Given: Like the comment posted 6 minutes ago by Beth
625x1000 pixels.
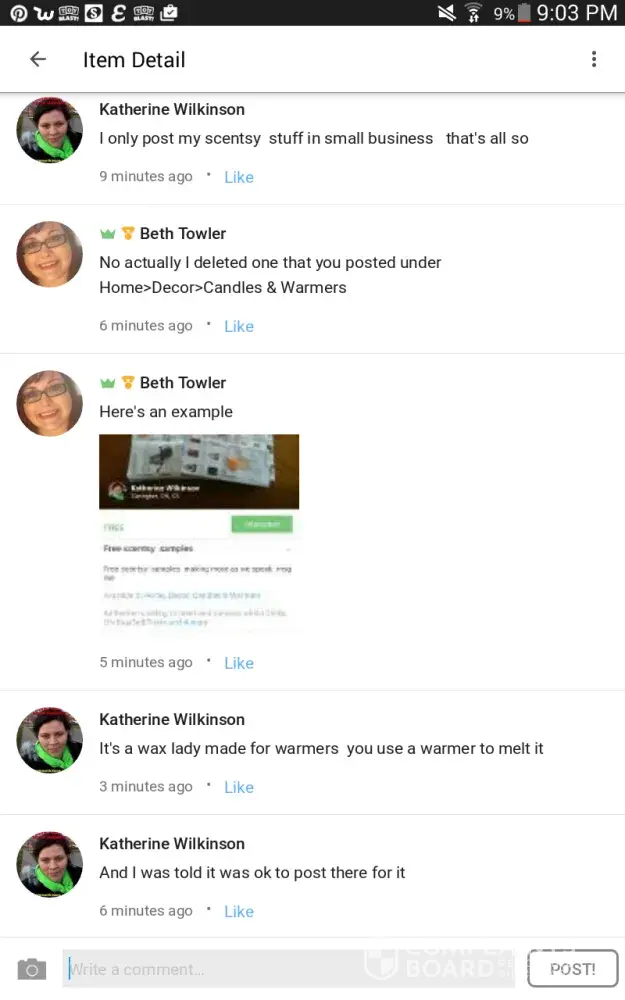Looking at the screenshot, I should click(239, 327).
